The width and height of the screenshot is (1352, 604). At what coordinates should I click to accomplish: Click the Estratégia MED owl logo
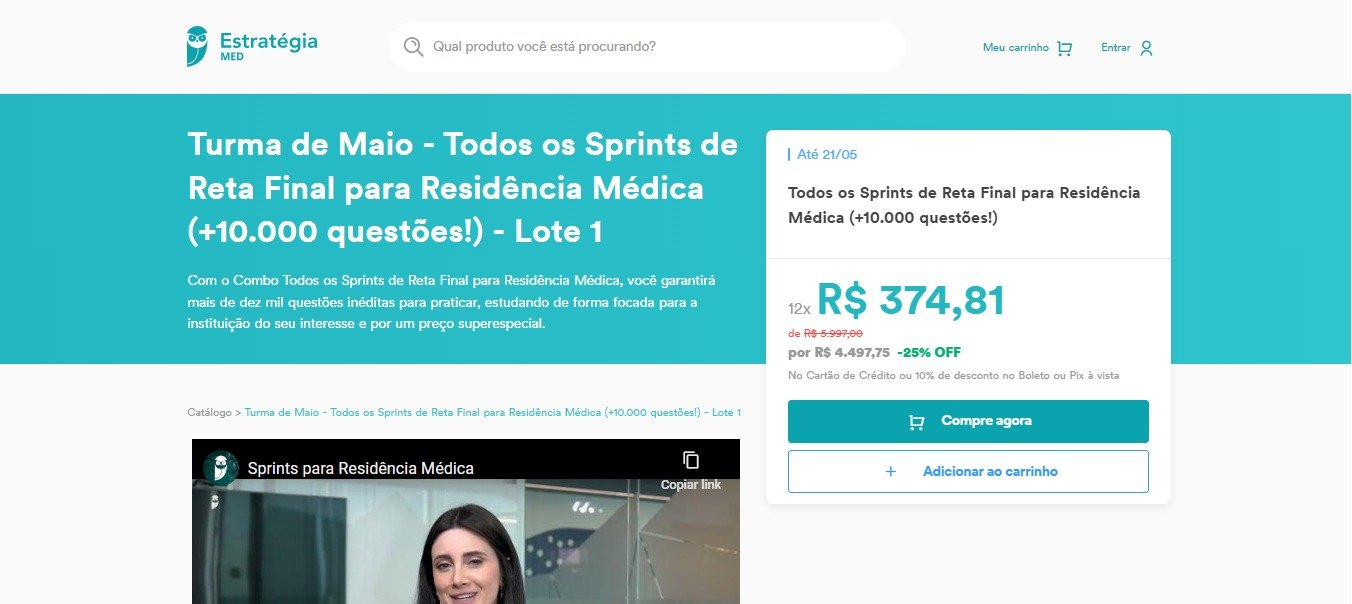coord(197,46)
